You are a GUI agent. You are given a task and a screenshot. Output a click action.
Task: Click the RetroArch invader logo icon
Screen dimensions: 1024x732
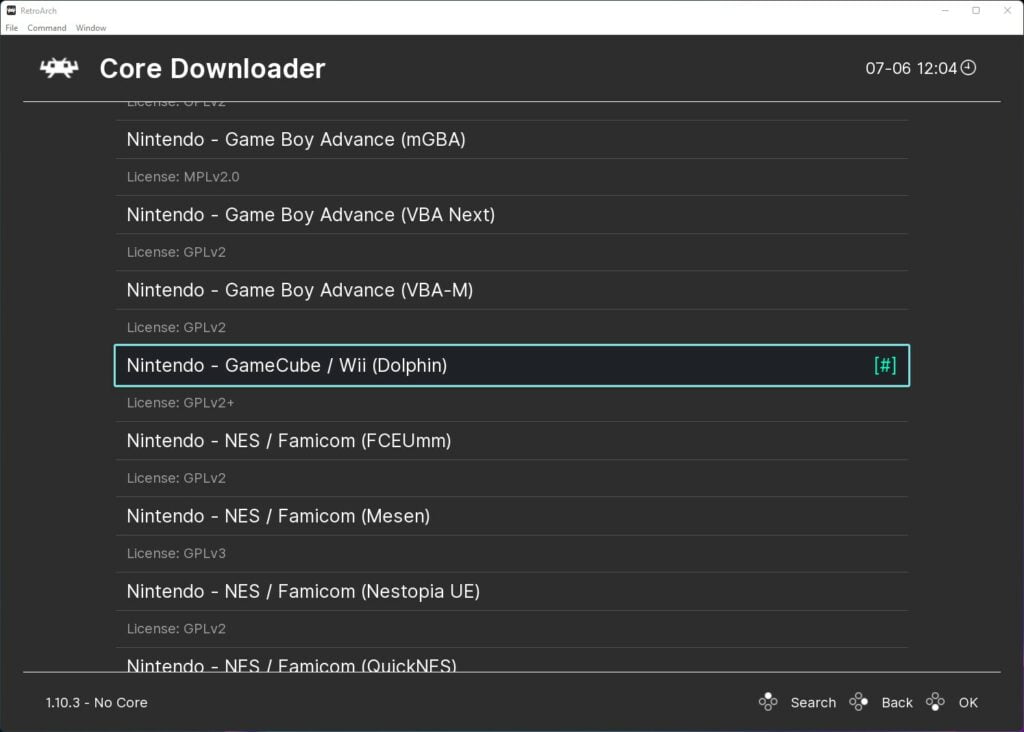[x=59, y=68]
